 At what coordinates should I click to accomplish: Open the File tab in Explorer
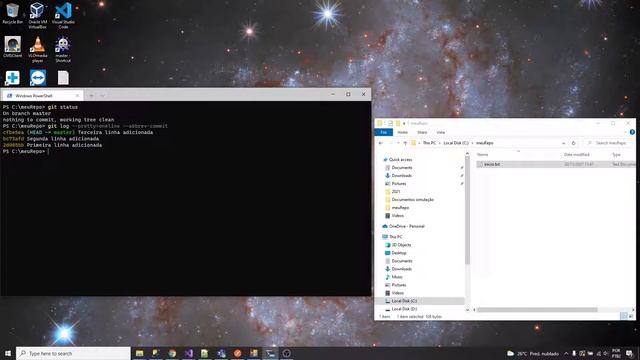pyautogui.click(x=383, y=132)
